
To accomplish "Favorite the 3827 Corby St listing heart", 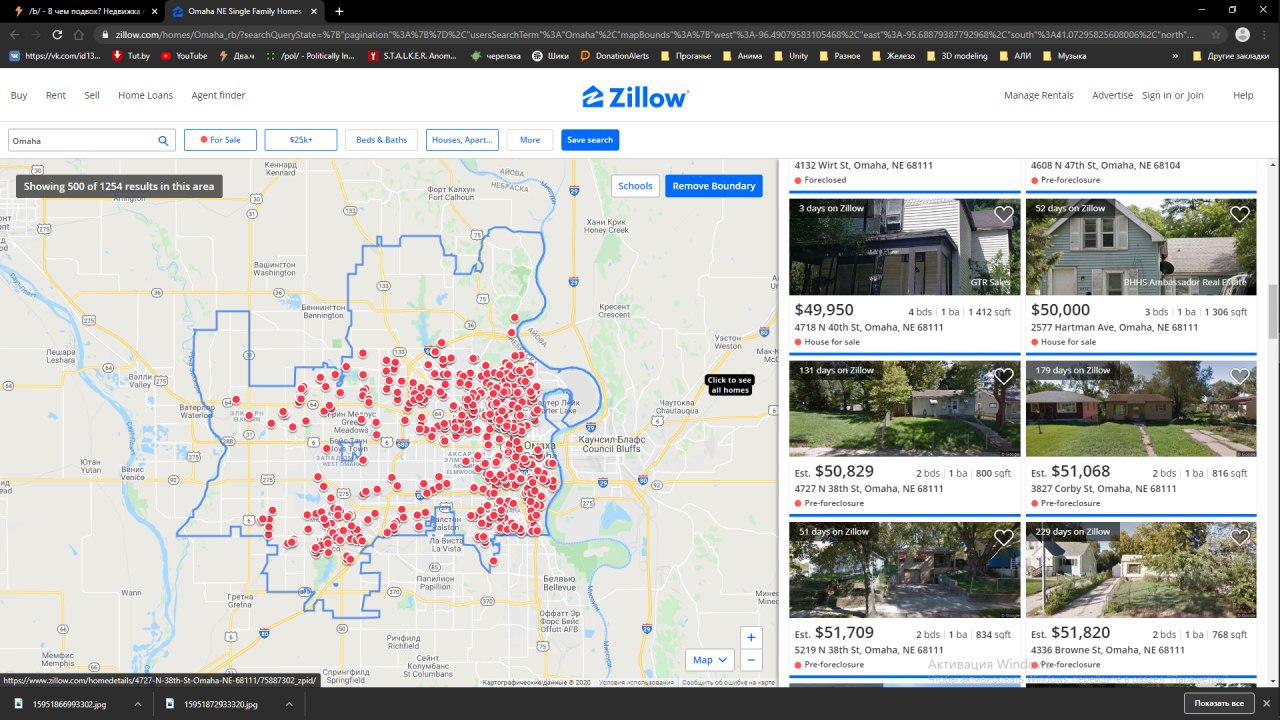I will pyautogui.click(x=1240, y=376).
